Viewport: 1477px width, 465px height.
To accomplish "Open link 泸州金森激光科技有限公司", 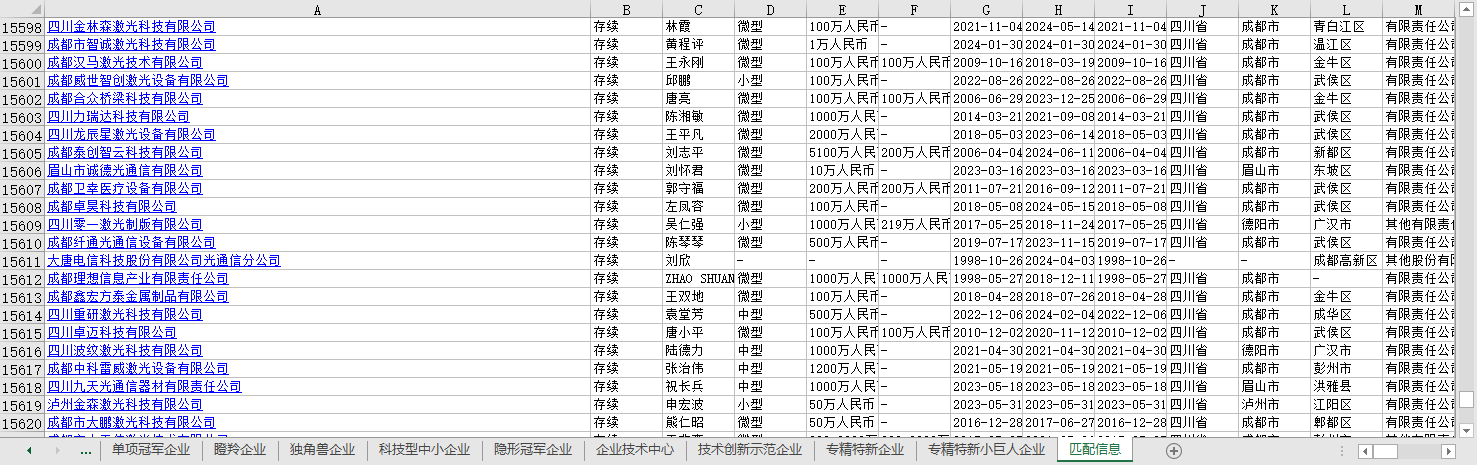I will point(125,405).
